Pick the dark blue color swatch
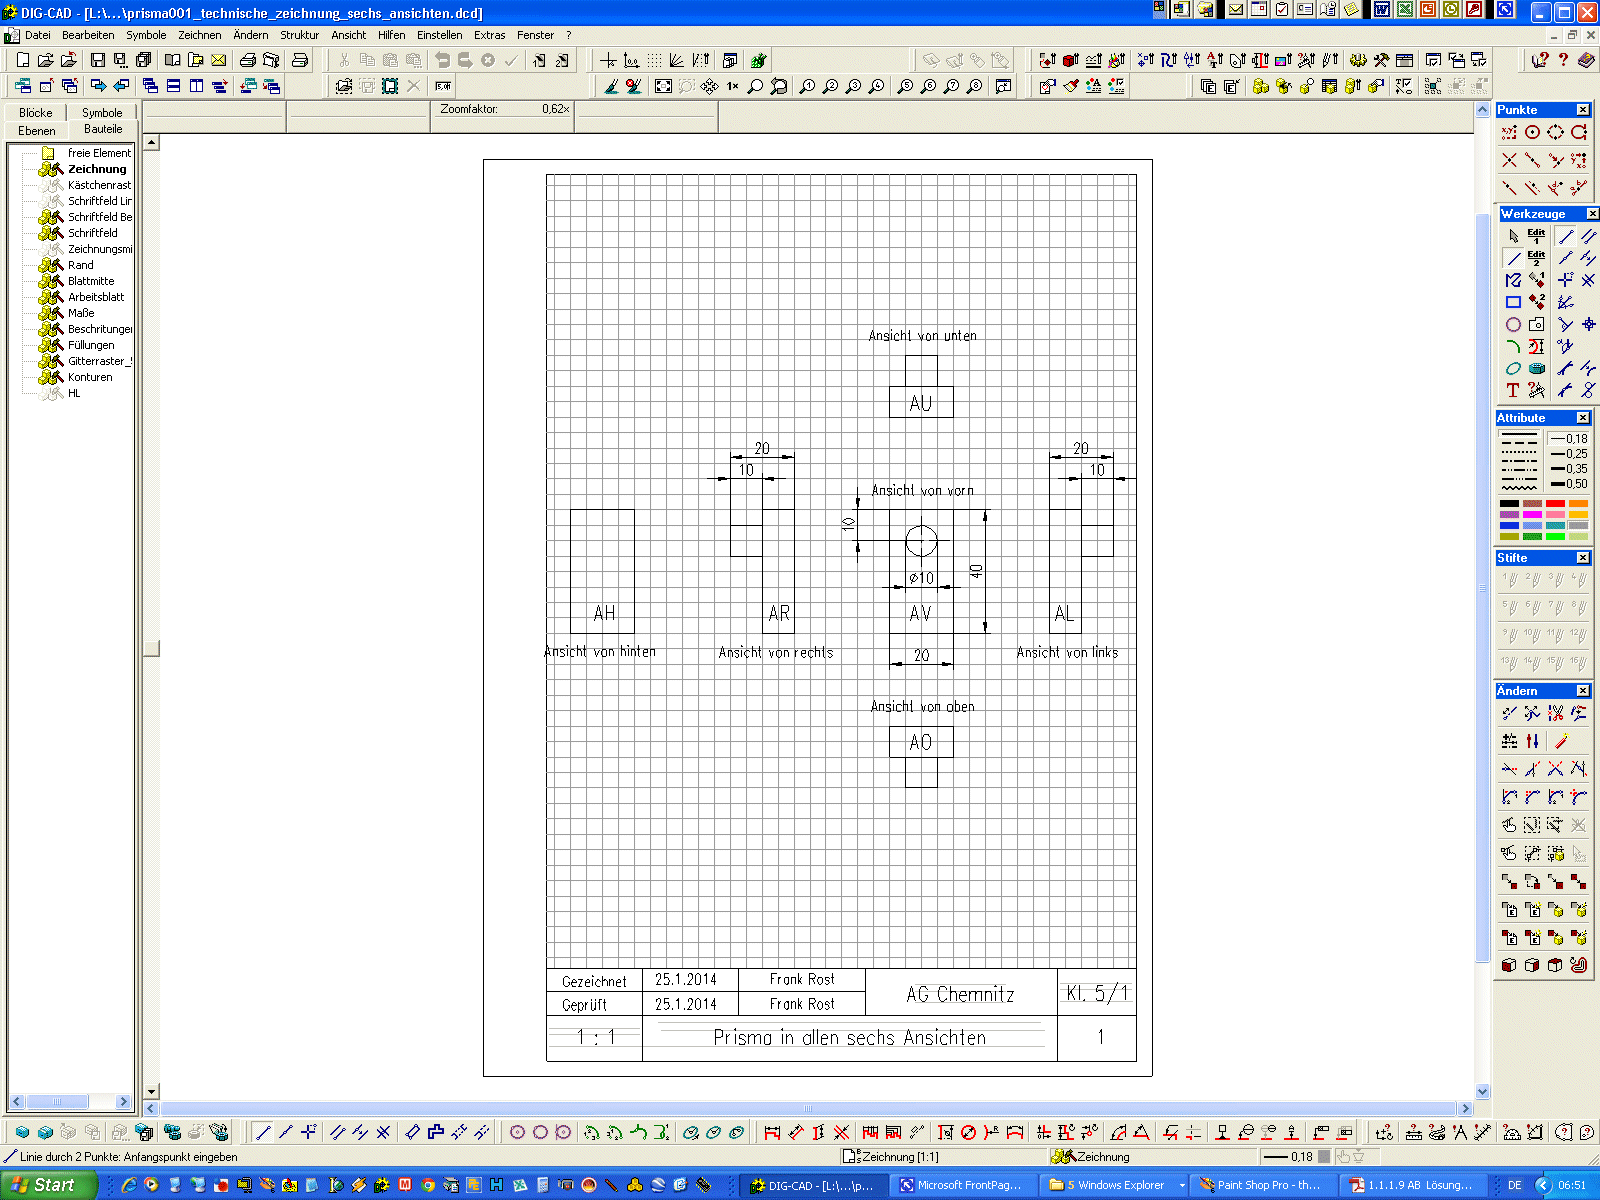1600x1200 pixels. 1509,526
